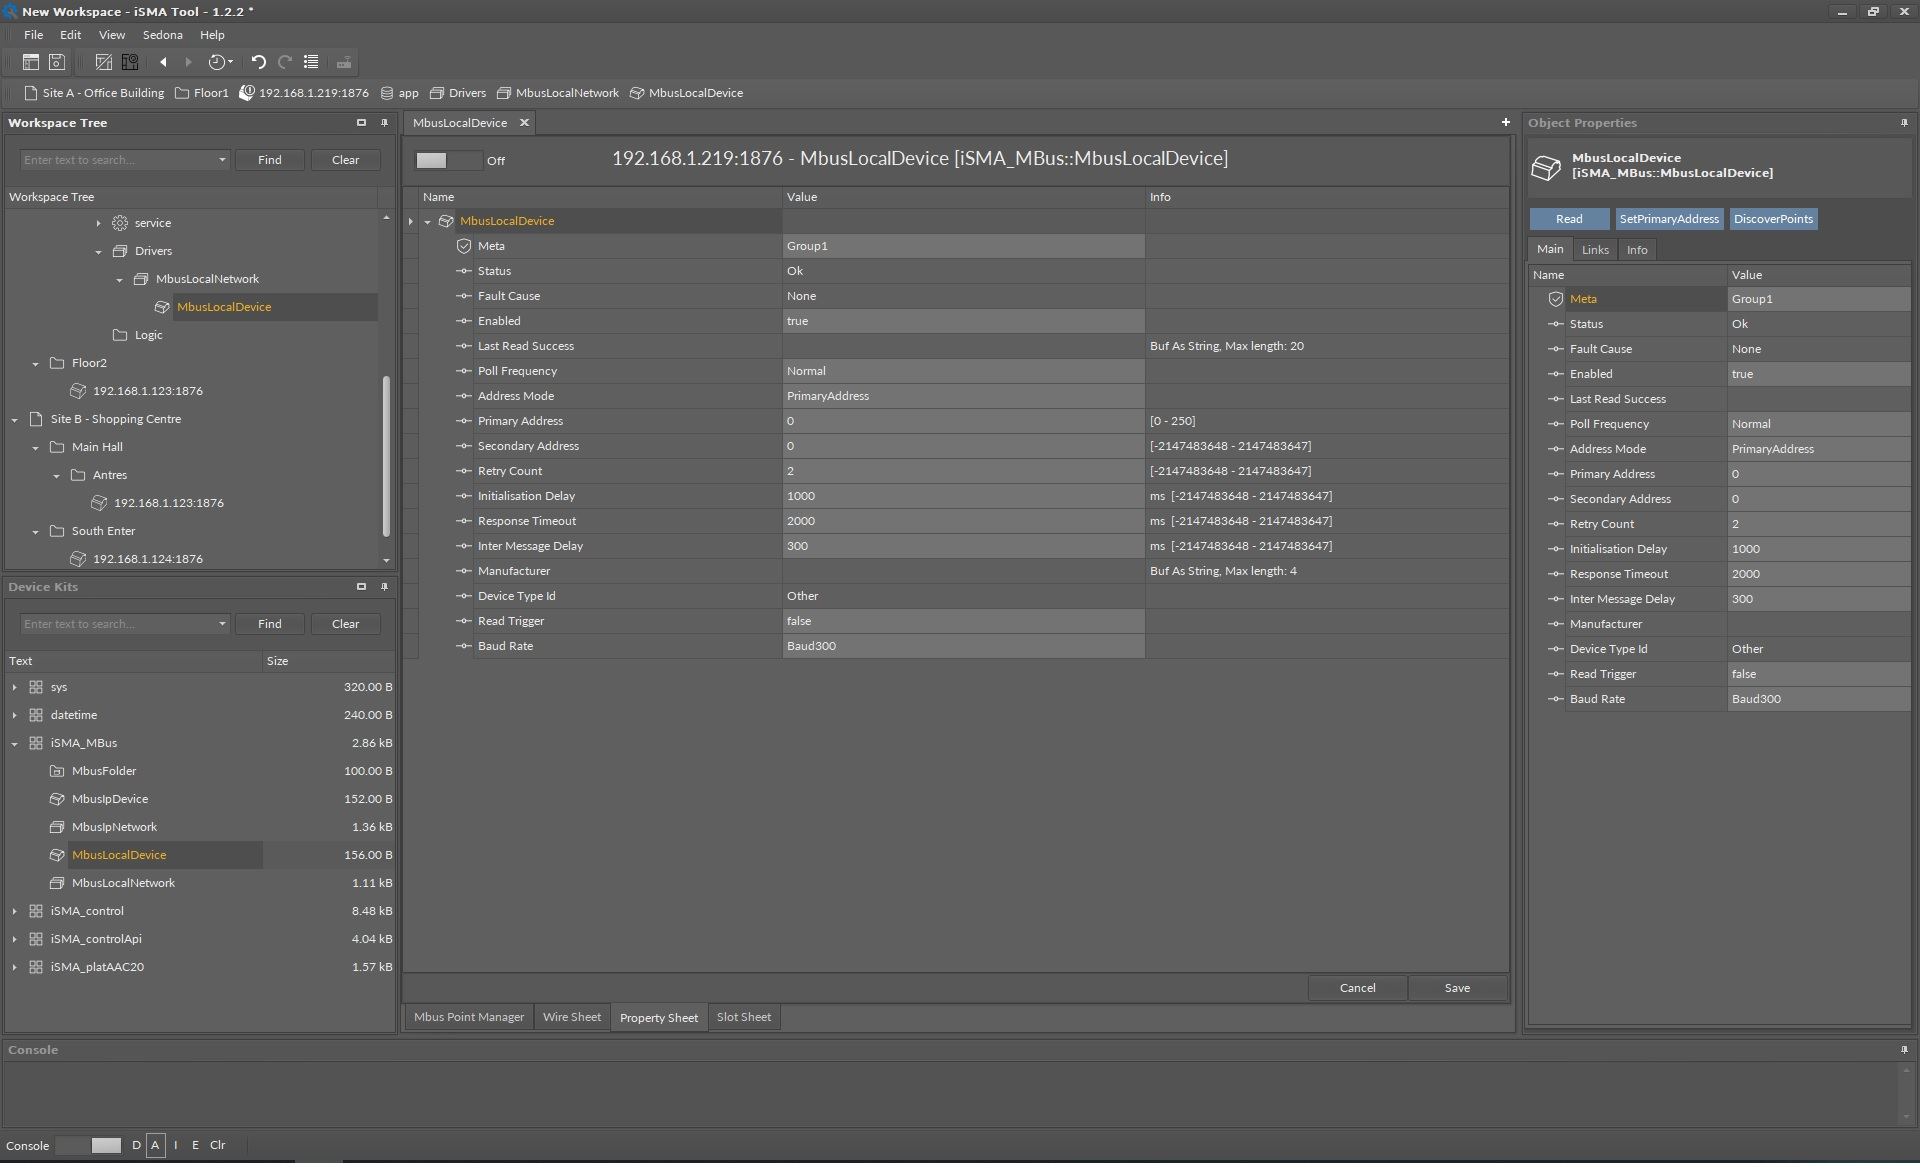This screenshot has width=1920, height=1163.
Task: Switch to the Wire Sheet tab
Action: 571,1017
